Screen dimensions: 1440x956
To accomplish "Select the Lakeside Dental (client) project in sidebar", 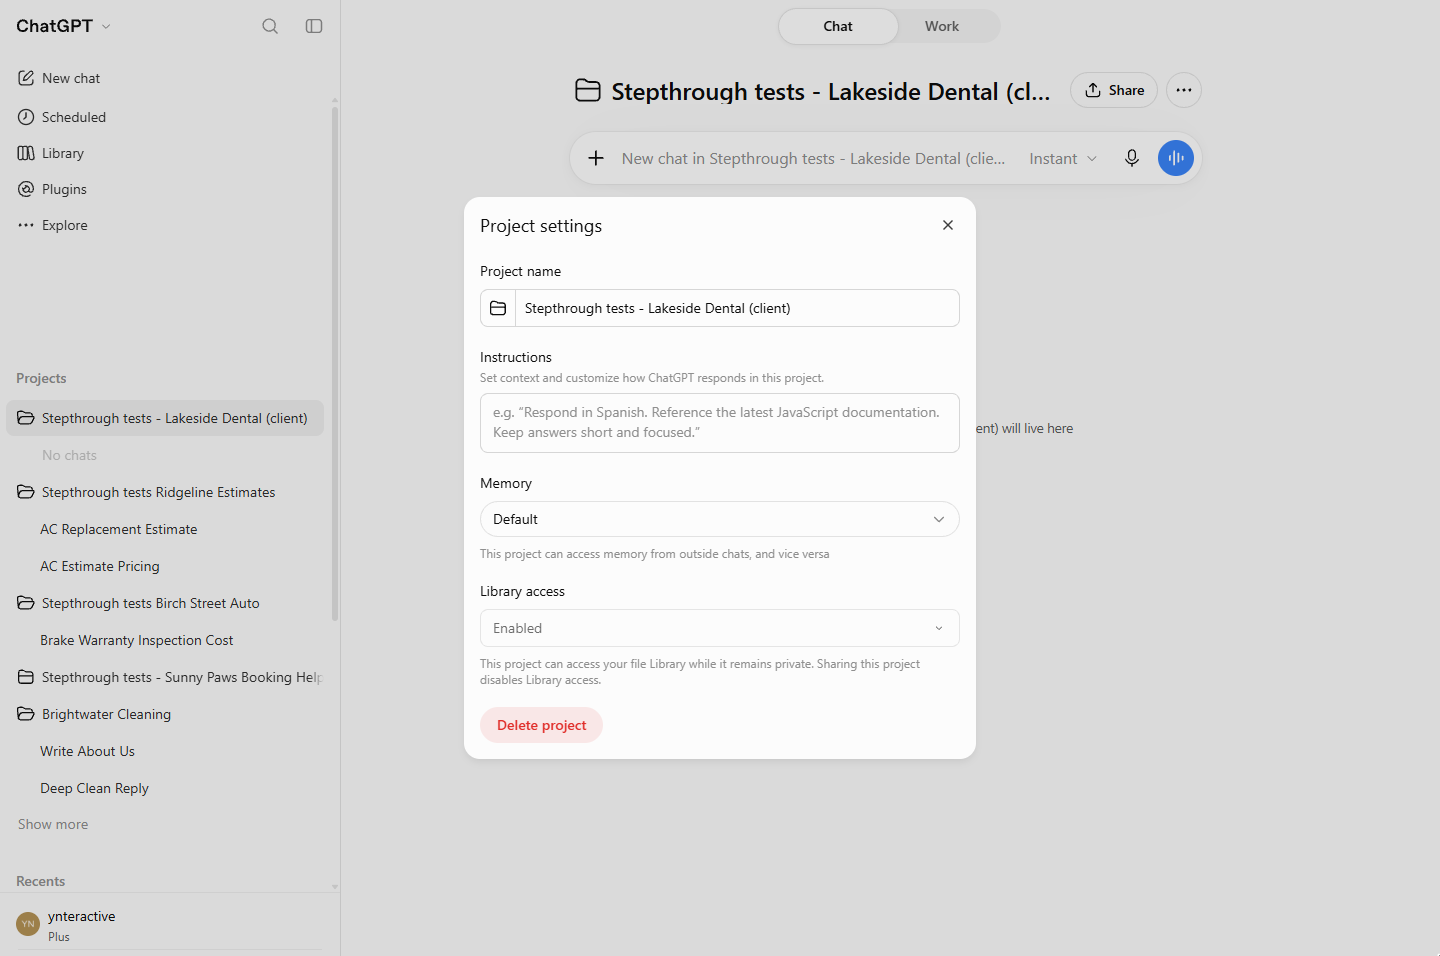I will tap(165, 418).
